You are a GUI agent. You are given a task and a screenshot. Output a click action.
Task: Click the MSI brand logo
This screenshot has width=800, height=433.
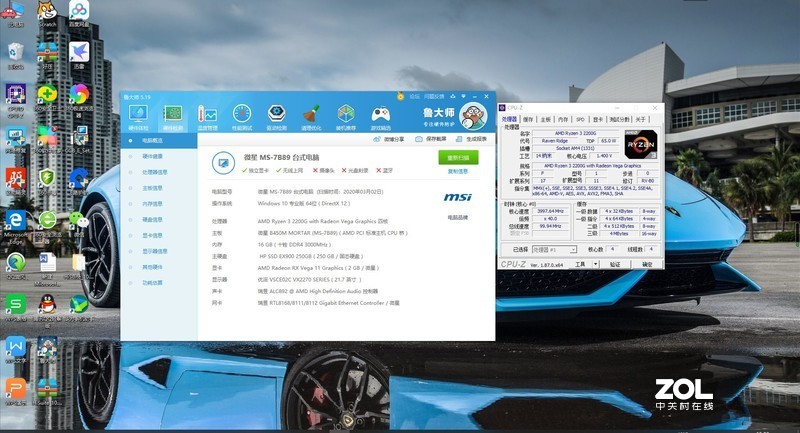457,197
